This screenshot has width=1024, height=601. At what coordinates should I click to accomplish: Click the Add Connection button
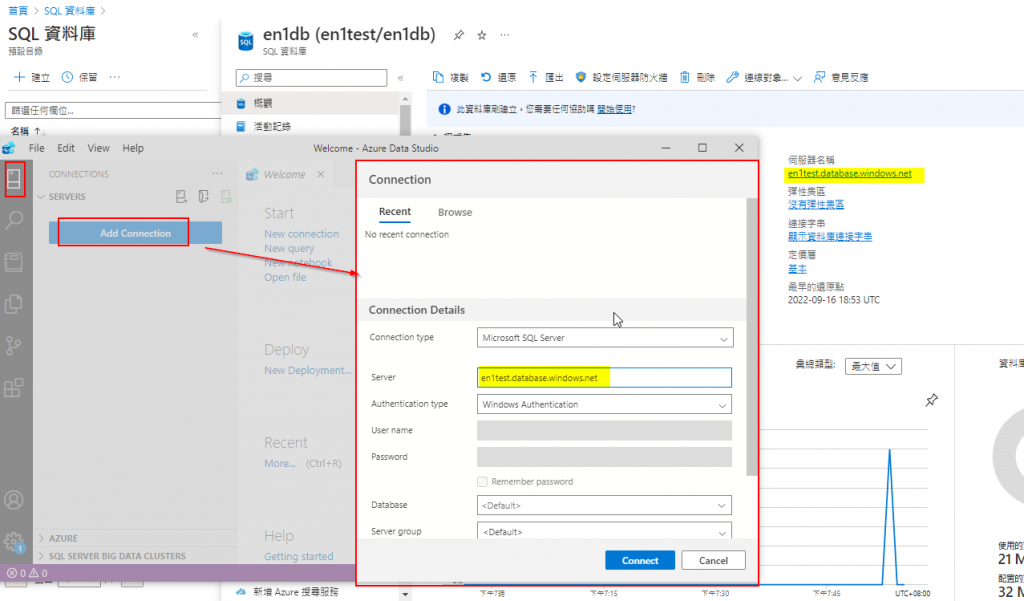coord(135,233)
